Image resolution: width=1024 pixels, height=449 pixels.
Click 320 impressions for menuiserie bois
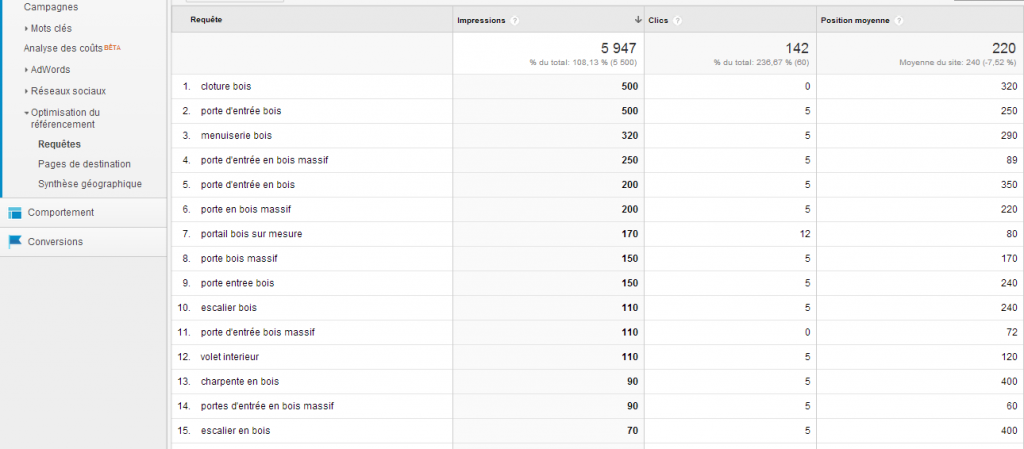click(630, 136)
